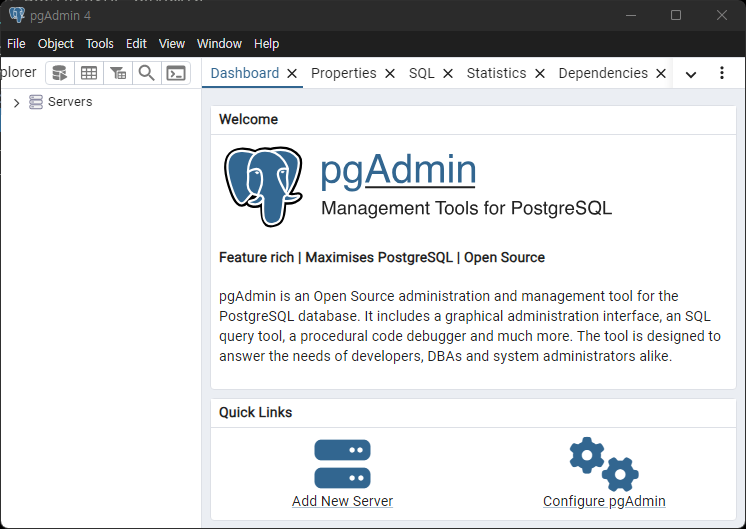Click the Add New Server icon
Viewport: 746px width, 529px height.
[x=343, y=464]
